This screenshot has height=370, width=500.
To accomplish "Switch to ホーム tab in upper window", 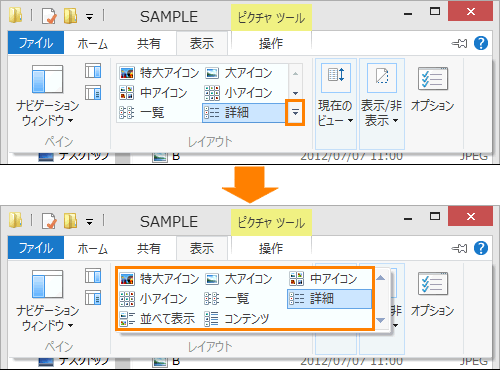I will (93, 43).
